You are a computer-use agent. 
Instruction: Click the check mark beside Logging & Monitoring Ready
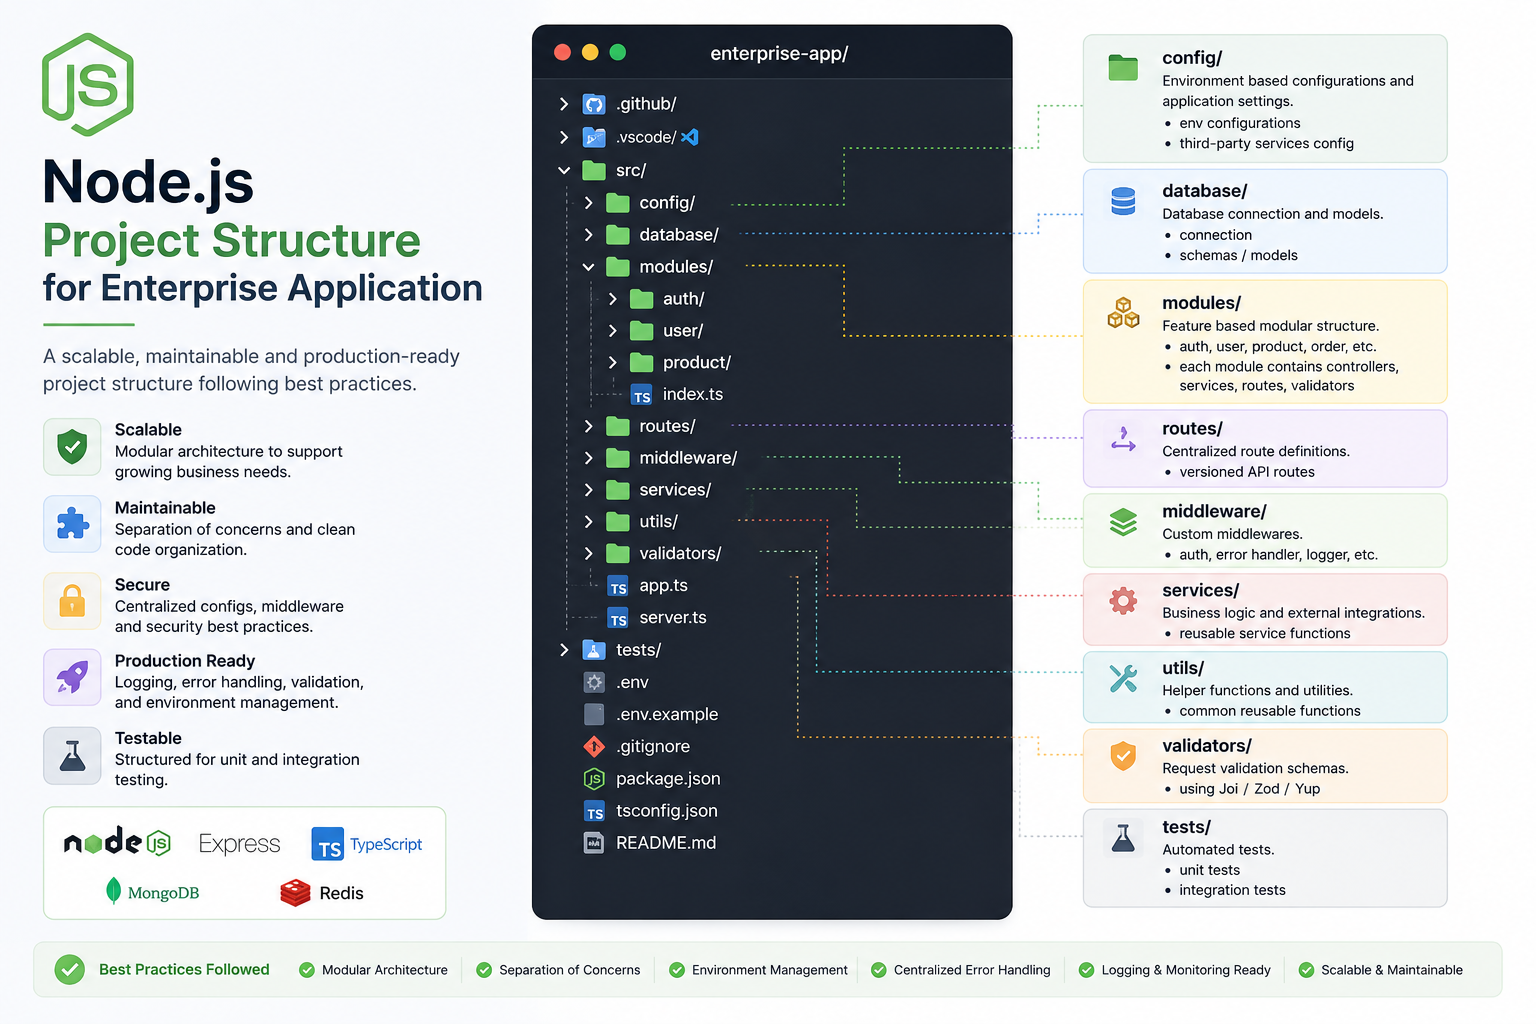click(1086, 970)
